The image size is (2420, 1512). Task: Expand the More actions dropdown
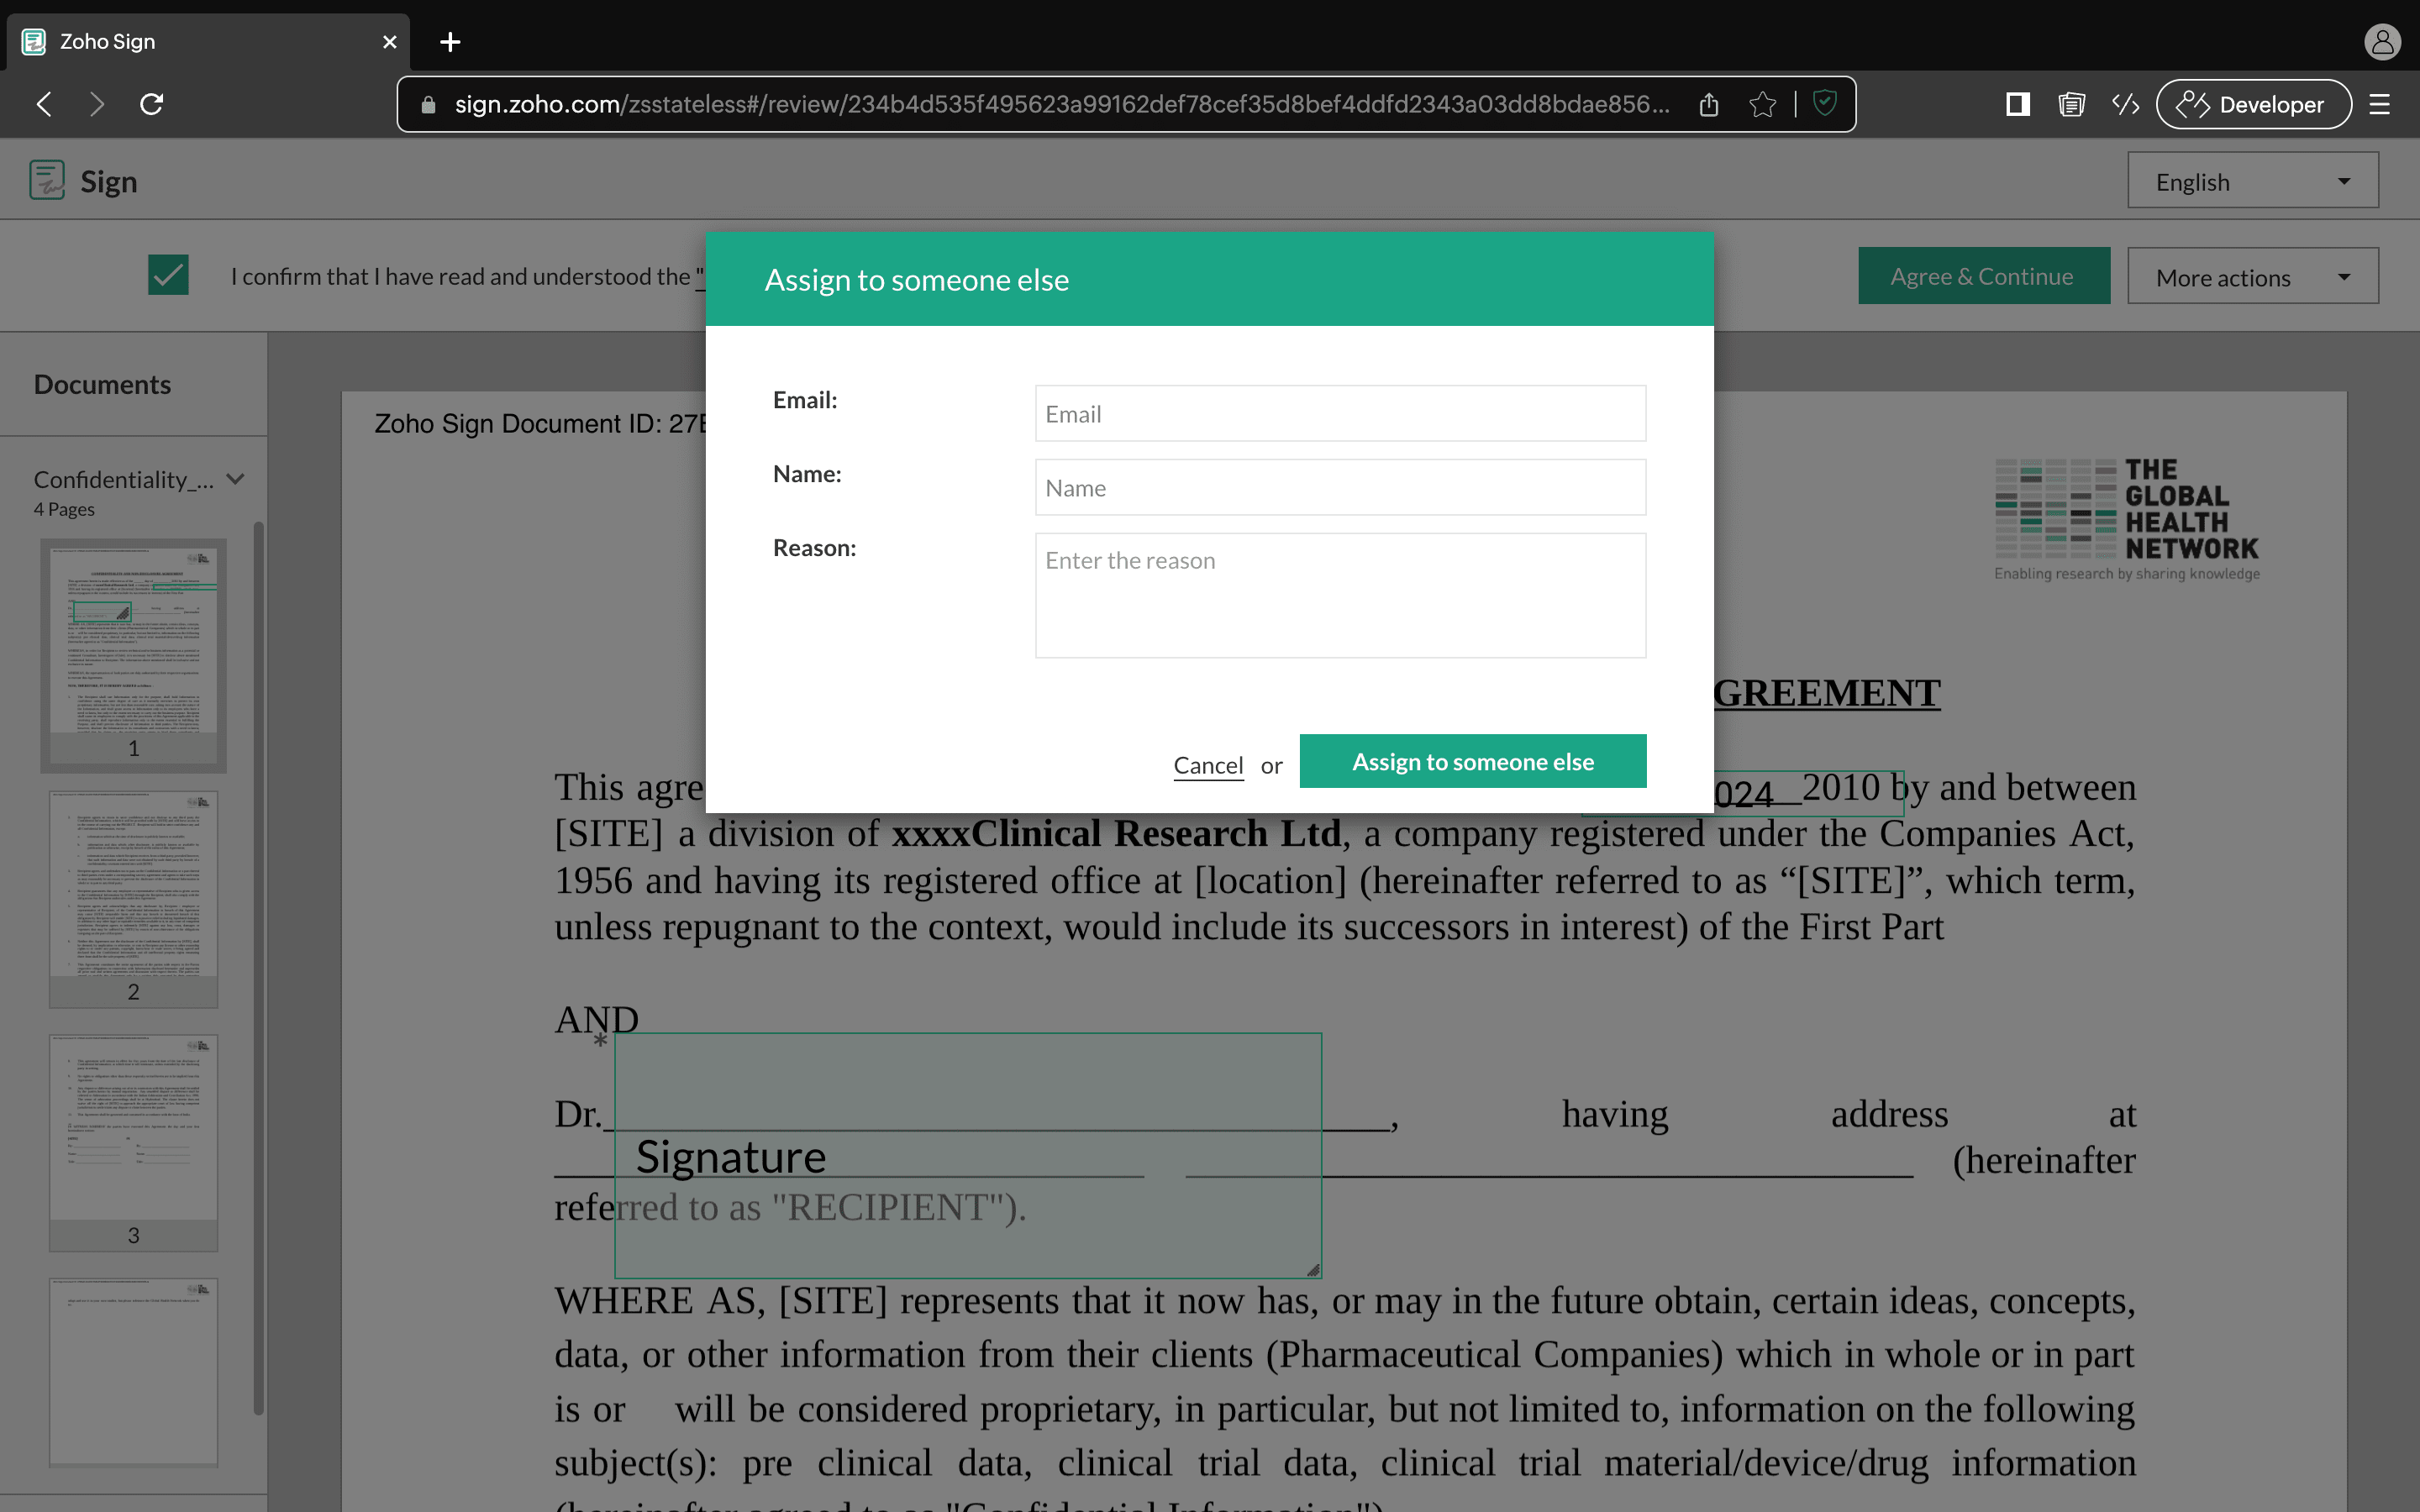click(2252, 276)
